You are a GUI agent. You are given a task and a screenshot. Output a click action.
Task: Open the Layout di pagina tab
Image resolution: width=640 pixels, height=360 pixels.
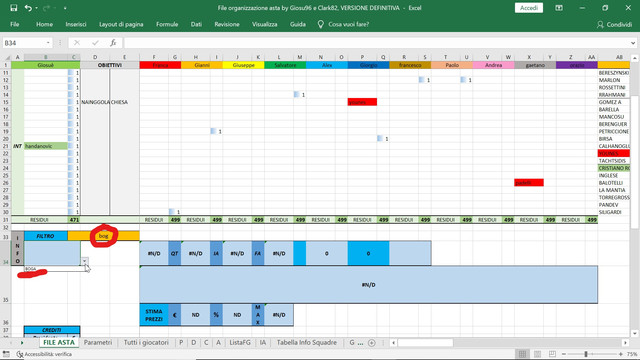121,24
